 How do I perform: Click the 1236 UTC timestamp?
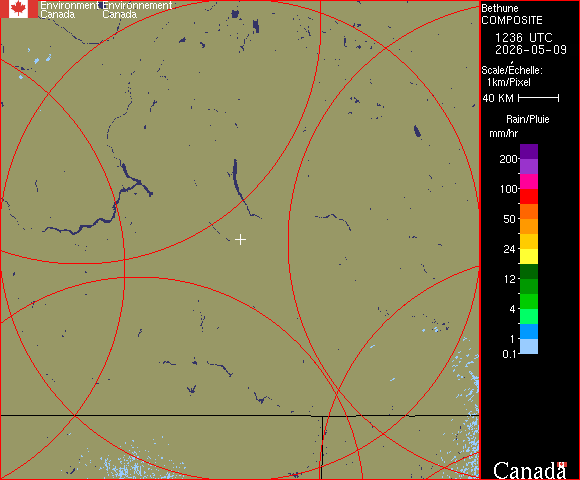click(x=523, y=38)
